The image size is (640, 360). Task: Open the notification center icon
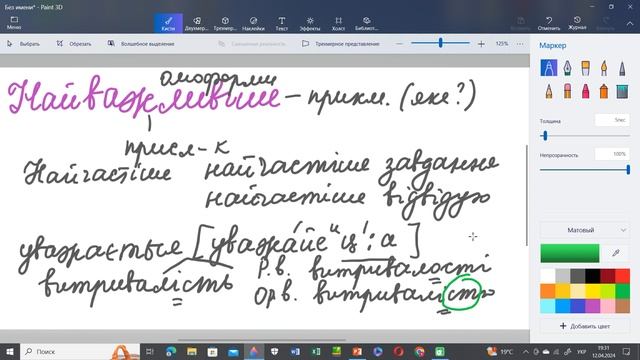tap(627, 351)
